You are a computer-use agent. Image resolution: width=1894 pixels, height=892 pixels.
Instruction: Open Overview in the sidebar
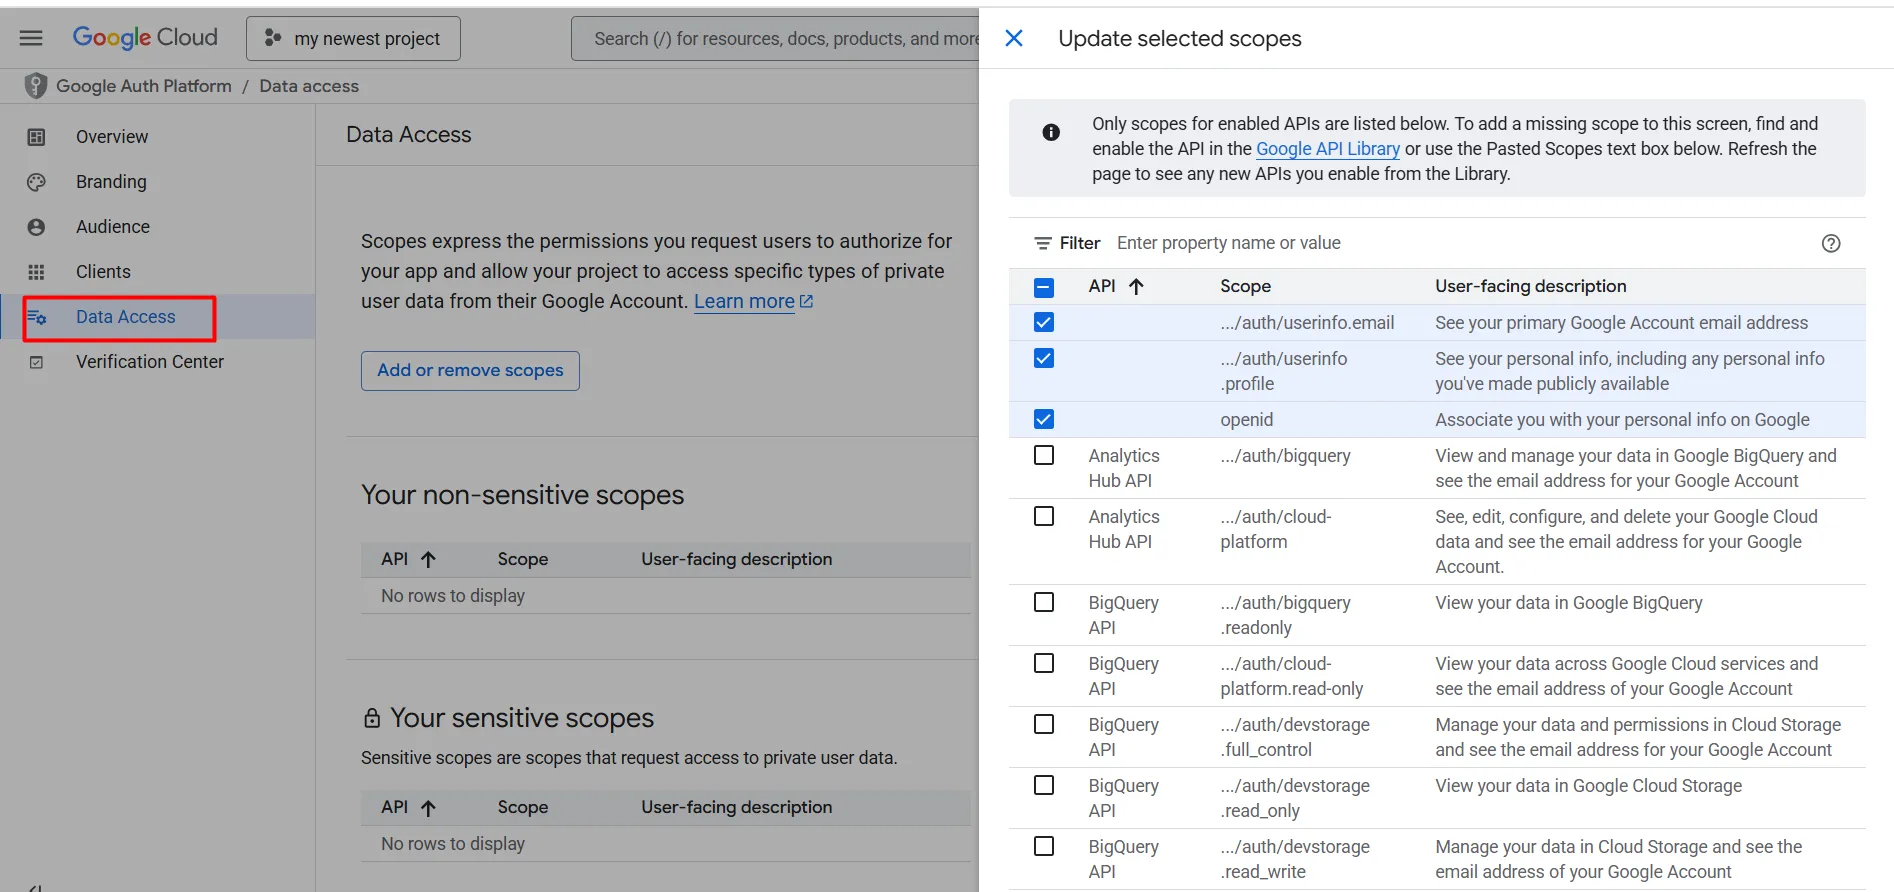coord(112,137)
